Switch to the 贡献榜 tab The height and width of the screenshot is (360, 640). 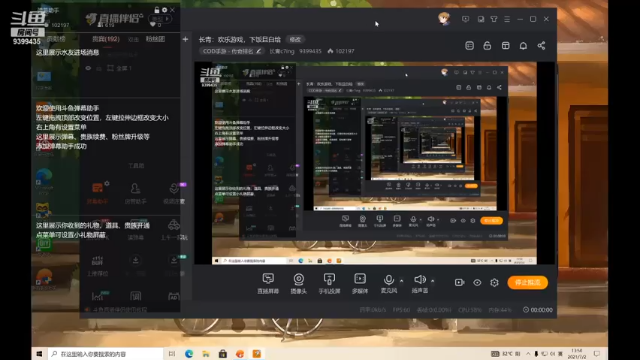[x=56, y=39]
